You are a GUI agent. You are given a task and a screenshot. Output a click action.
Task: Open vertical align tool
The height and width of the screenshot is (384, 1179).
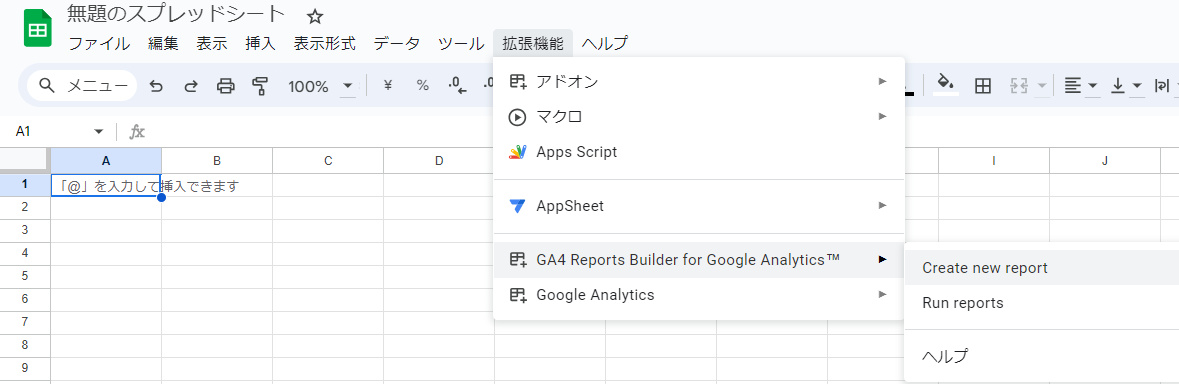(x=1118, y=86)
